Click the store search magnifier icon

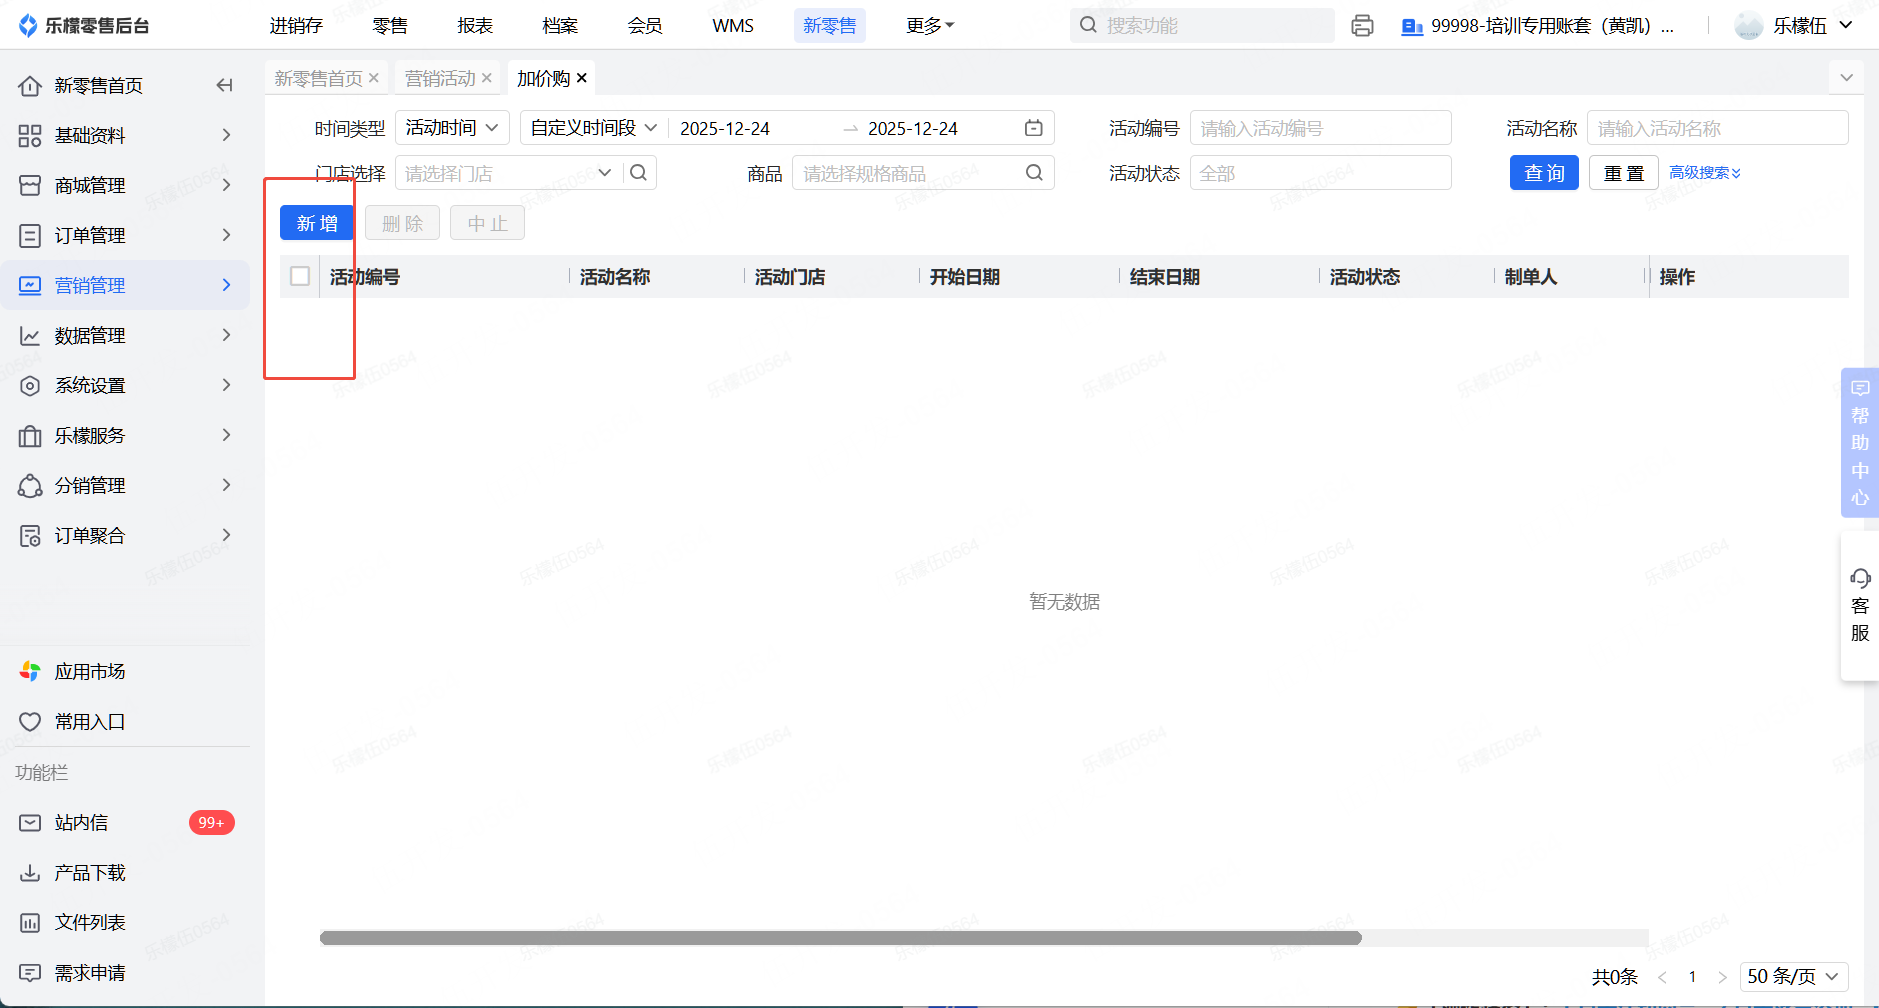pos(639,173)
